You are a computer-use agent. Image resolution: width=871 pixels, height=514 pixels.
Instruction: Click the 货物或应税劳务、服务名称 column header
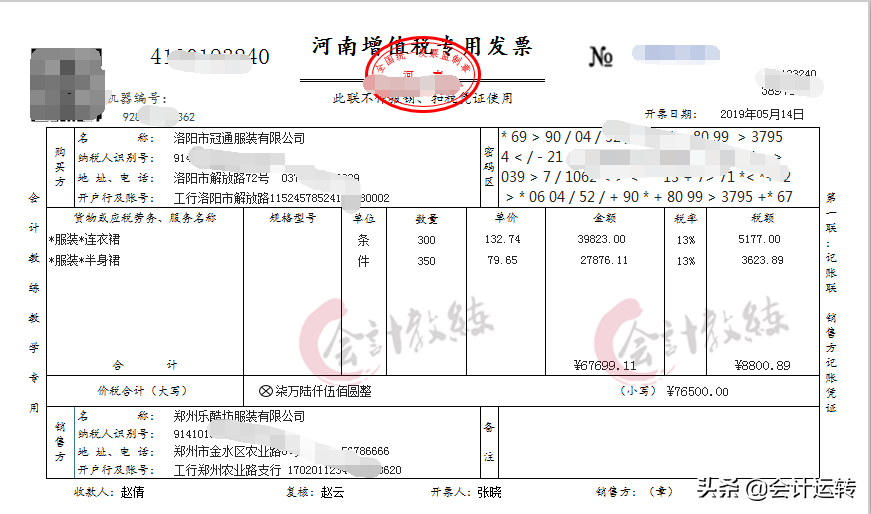145,218
